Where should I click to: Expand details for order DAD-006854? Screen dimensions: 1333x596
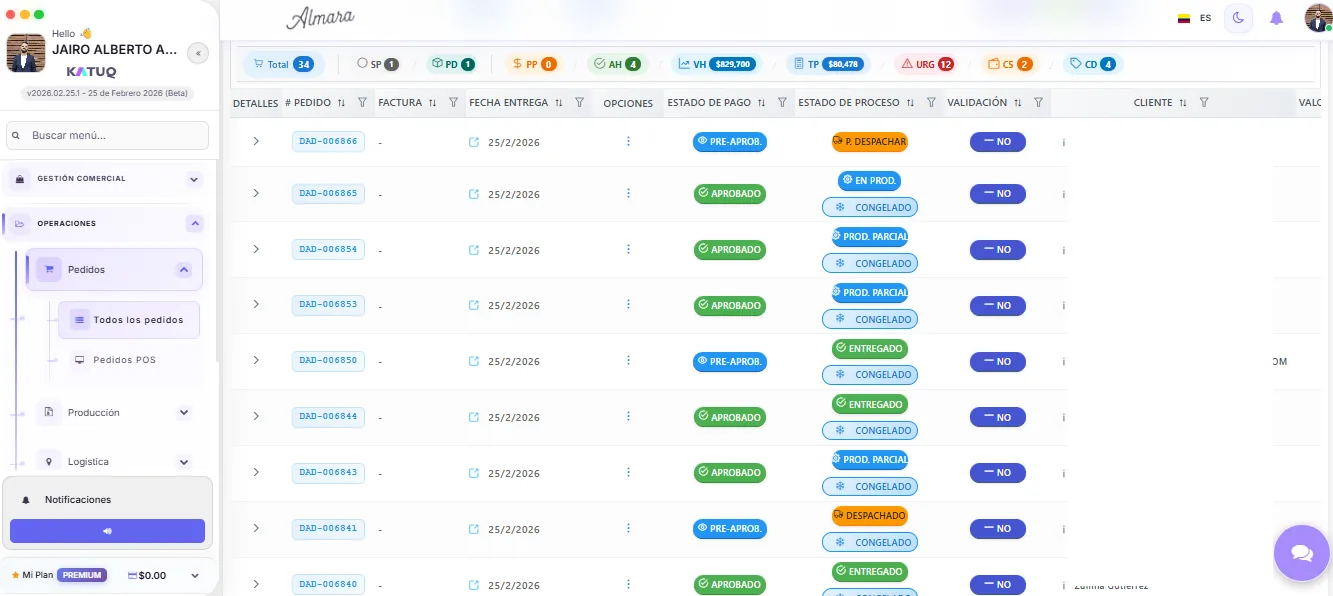tap(256, 248)
